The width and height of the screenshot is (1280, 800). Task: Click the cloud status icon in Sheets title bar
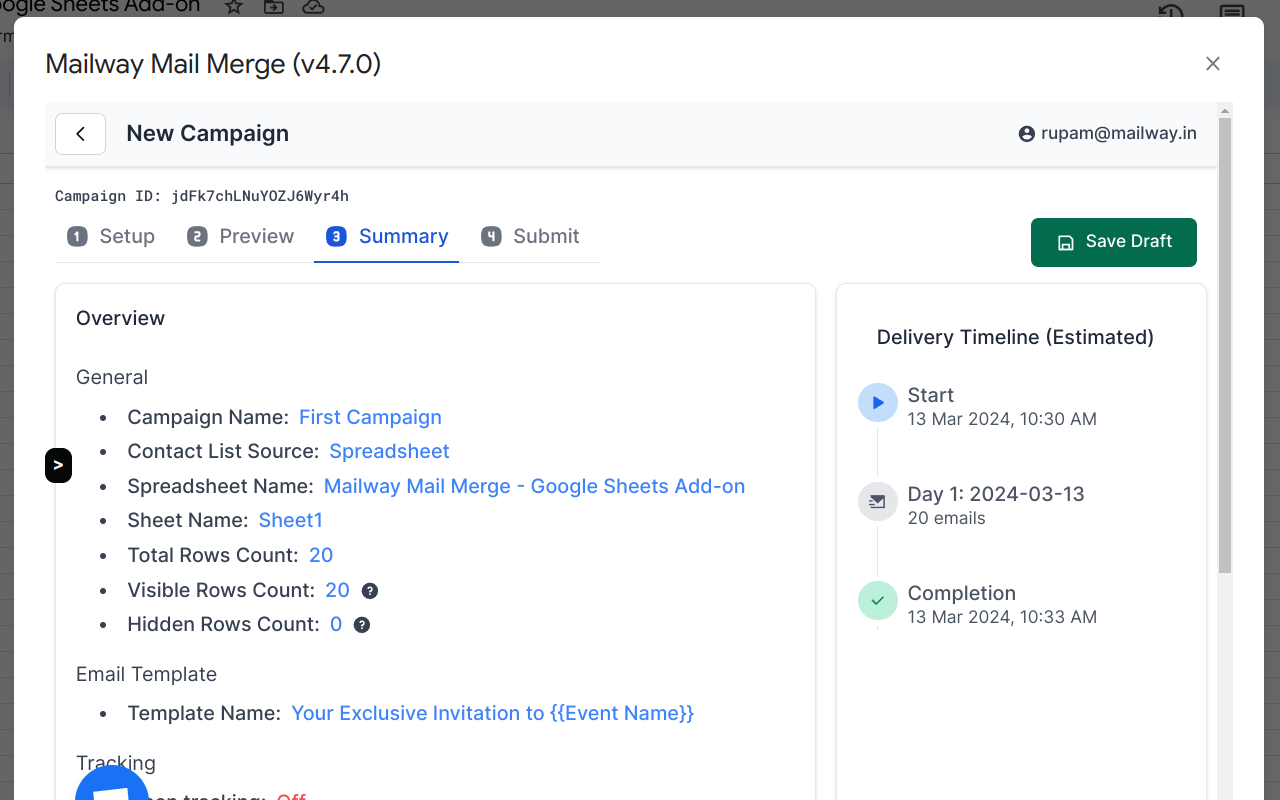click(313, 7)
